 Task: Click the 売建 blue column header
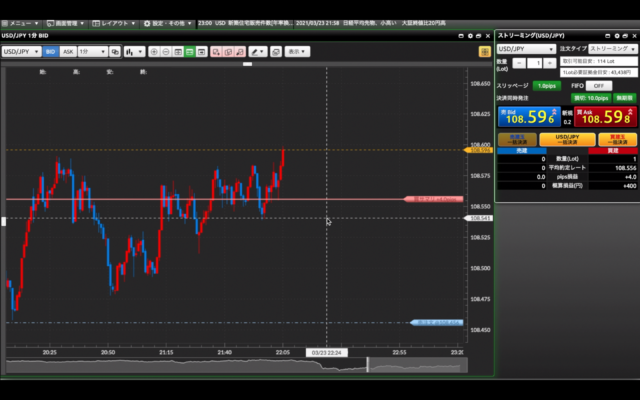click(522, 151)
